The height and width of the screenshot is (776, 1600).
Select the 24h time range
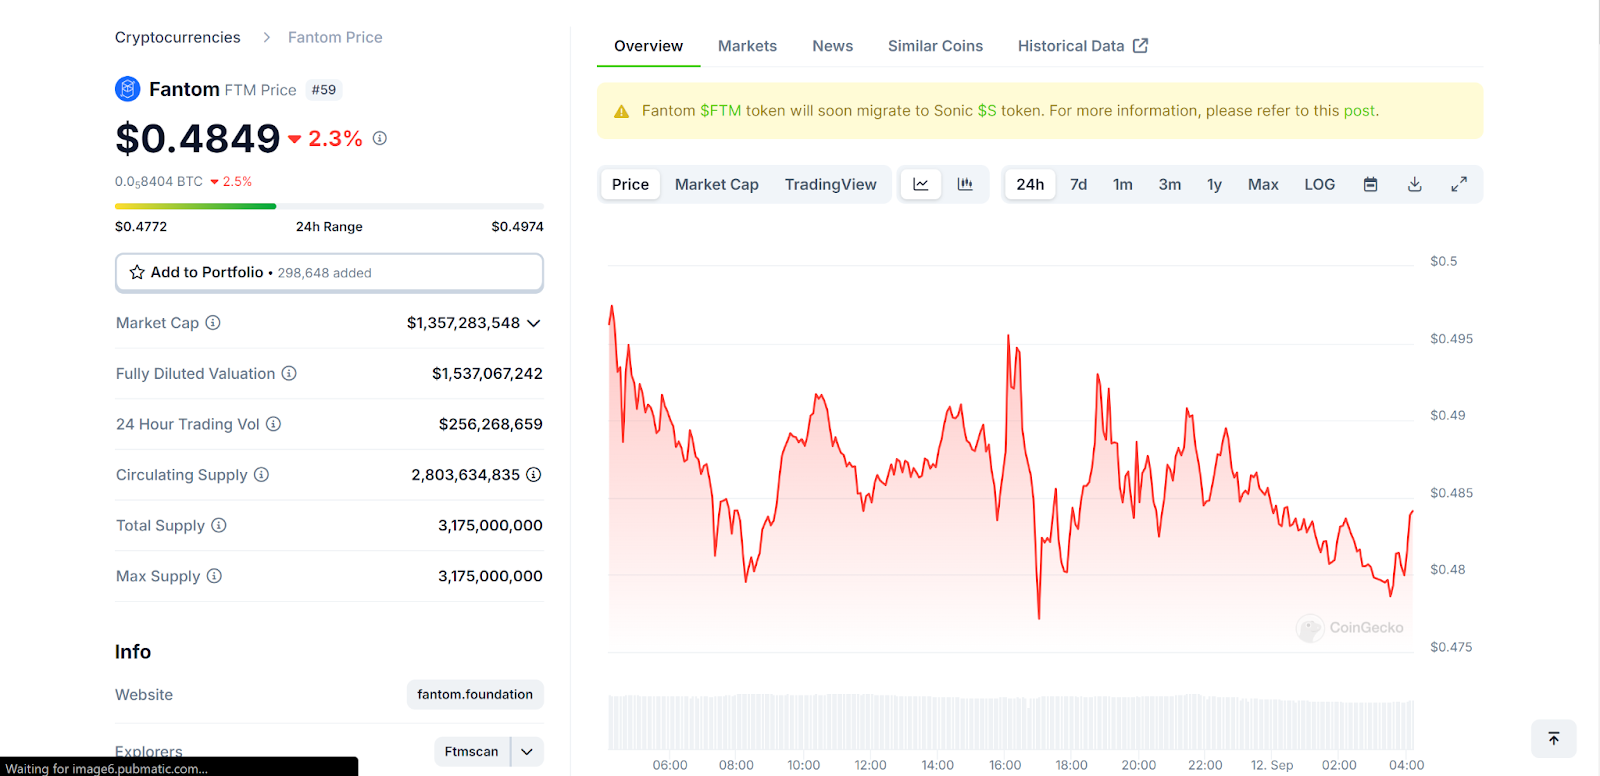(x=1030, y=184)
